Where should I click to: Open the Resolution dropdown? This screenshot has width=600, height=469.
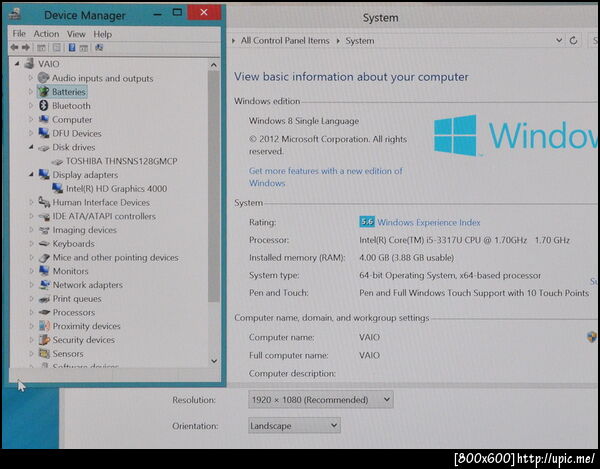[x=320, y=400]
